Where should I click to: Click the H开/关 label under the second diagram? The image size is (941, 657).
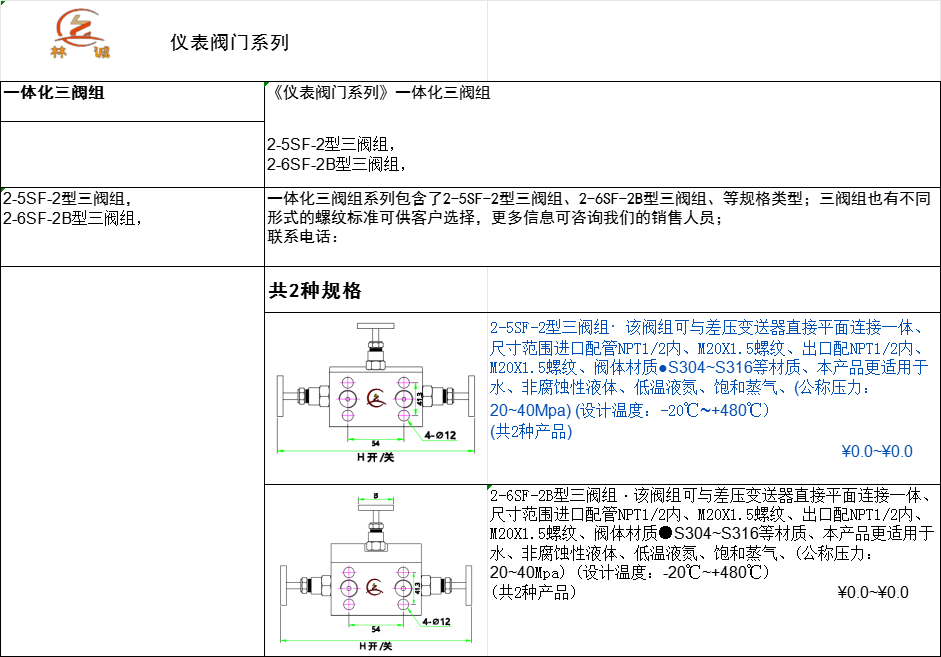375,646
